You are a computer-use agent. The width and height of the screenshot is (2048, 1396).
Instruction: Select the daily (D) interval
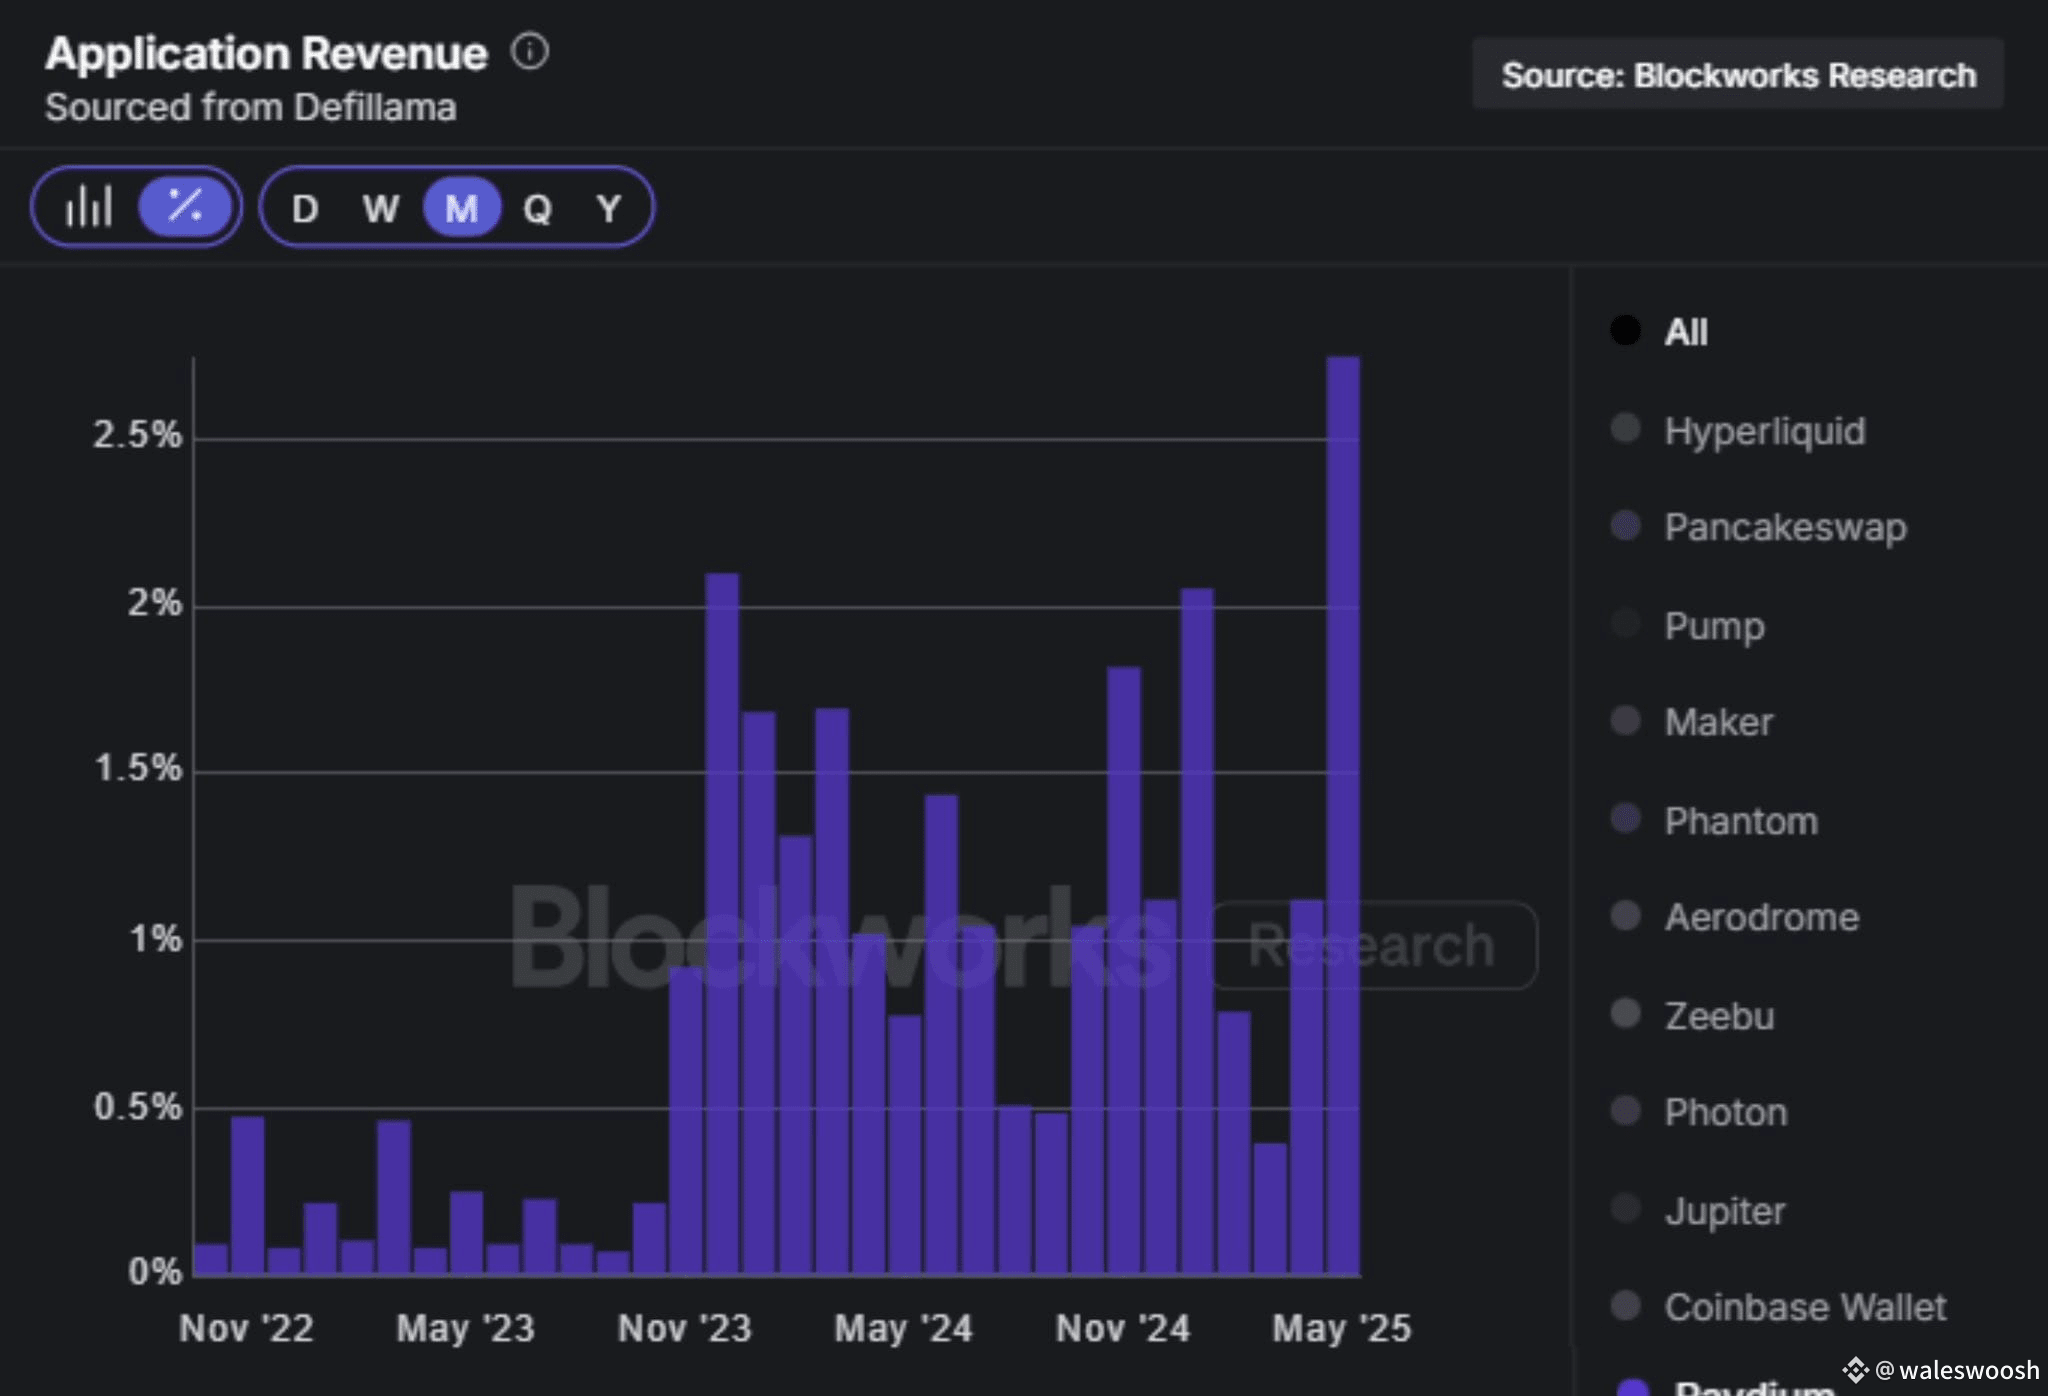click(x=305, y=208)
